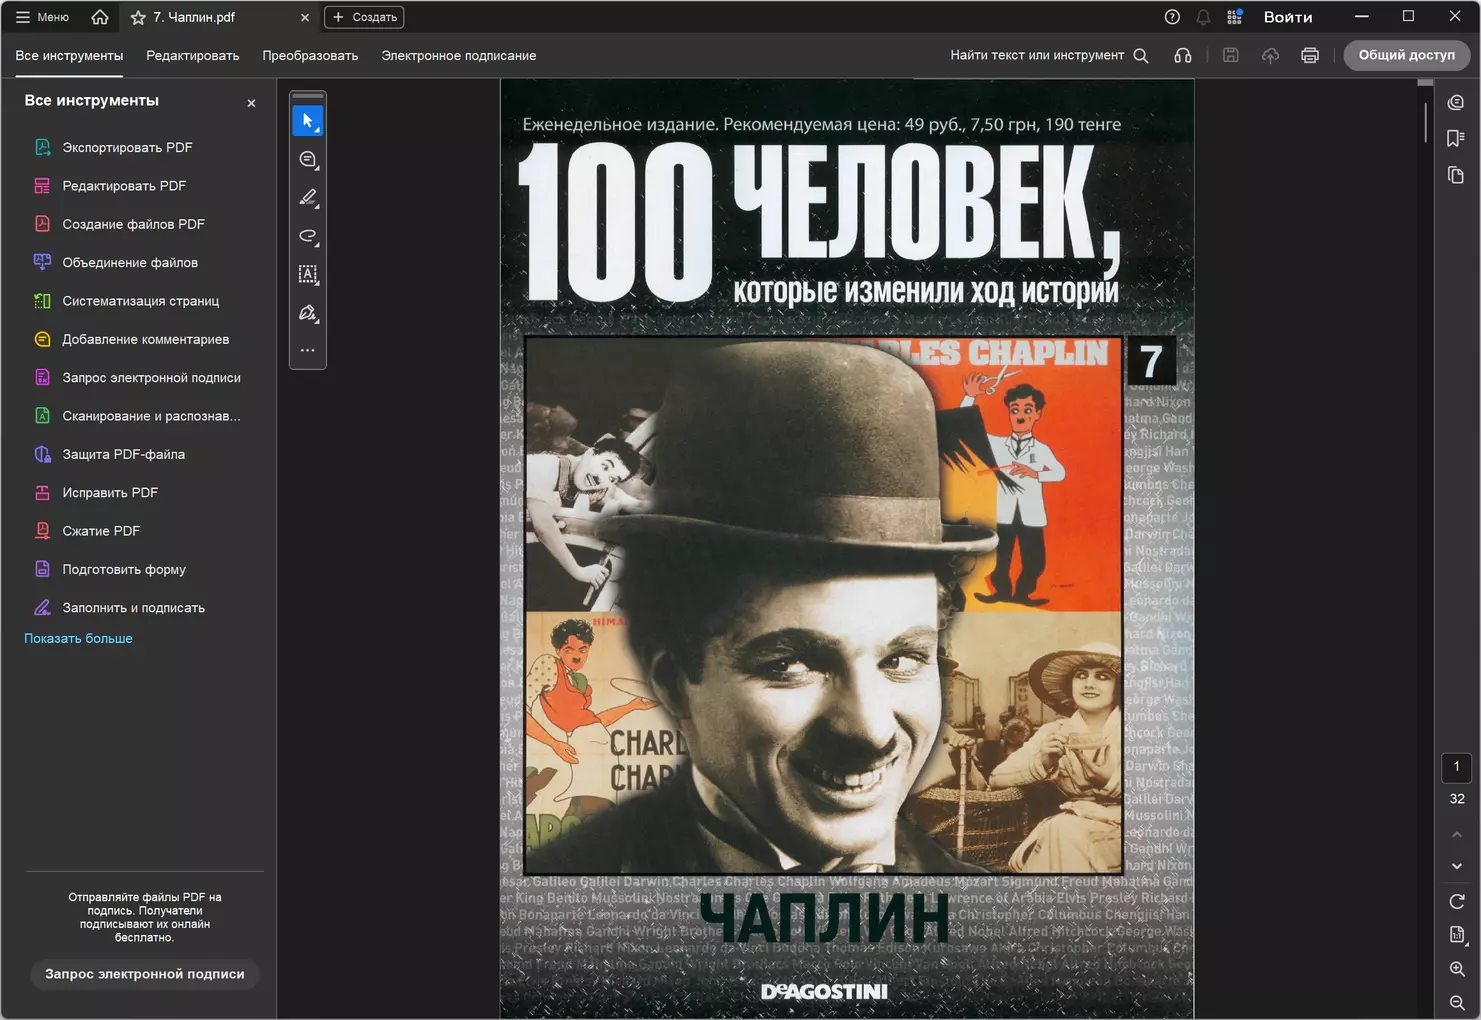View notifications bell
The width and height of the screenshot is (1481, 1020).
(x=1203, y=17)
